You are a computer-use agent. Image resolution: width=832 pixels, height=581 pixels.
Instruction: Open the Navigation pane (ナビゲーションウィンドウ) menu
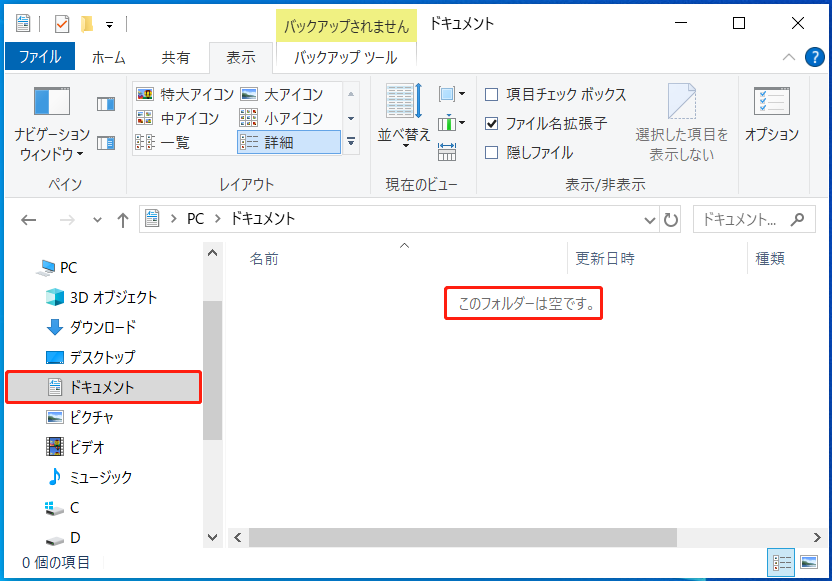(51, 123)
